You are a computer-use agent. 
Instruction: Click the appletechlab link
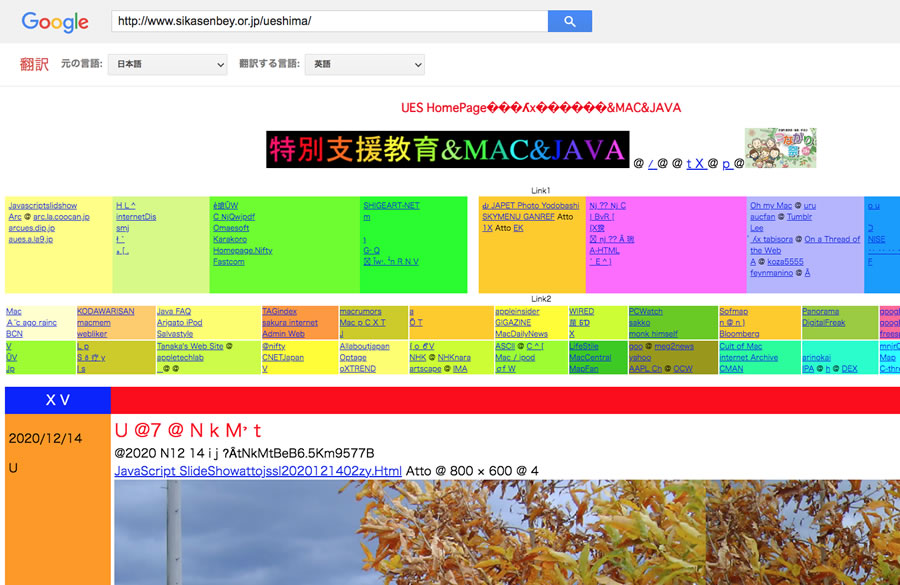click(180, 357)
